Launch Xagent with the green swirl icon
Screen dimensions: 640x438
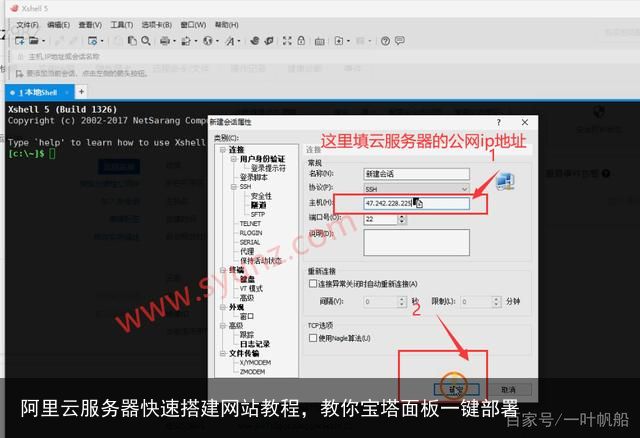point(269,41)
